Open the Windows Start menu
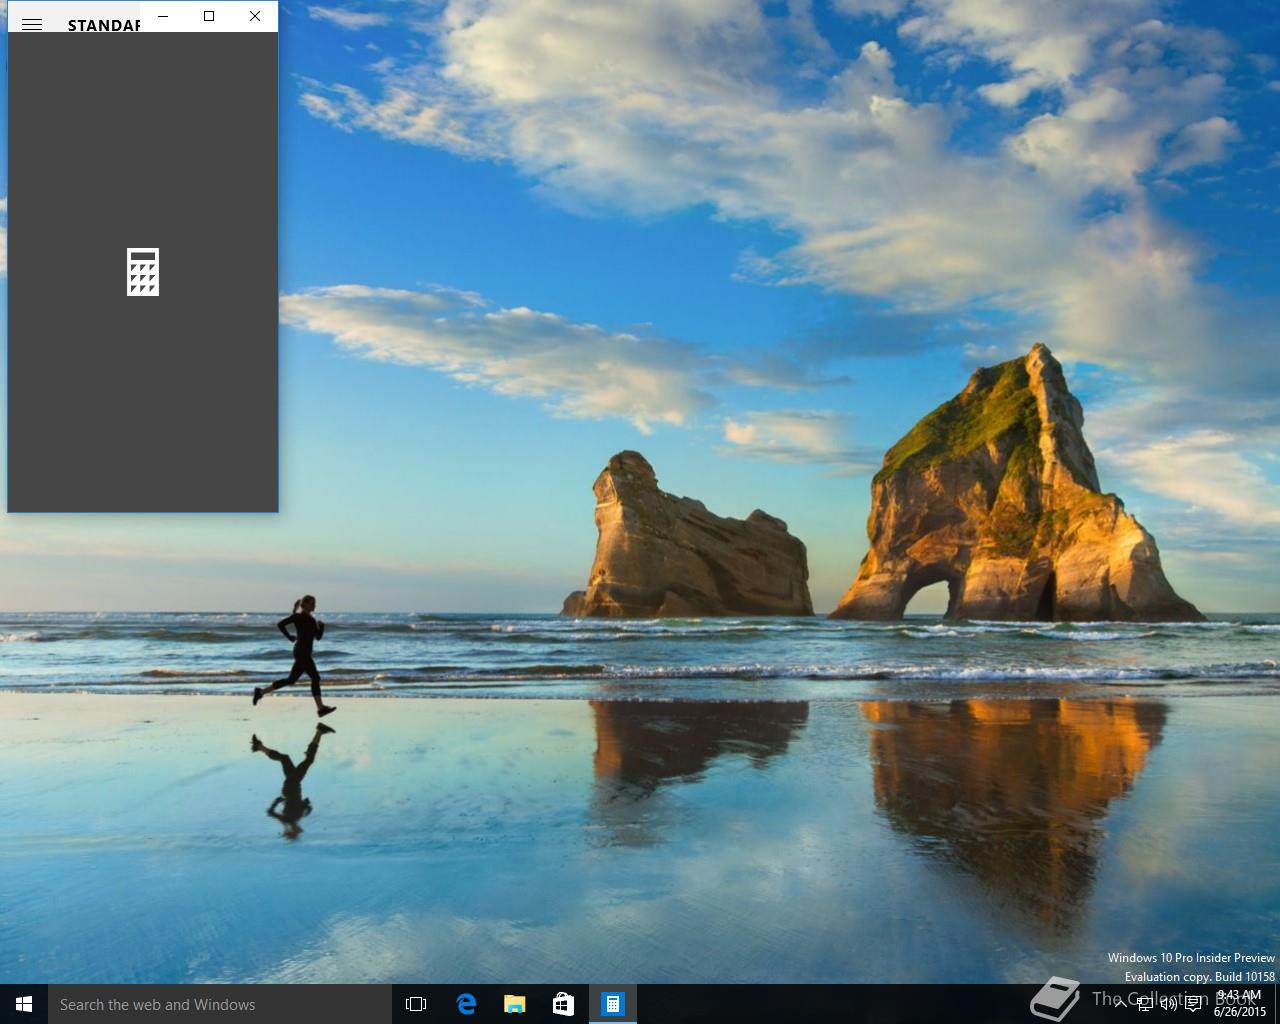This screenshot has height=1024, width=1280. tap(24, 1004)
